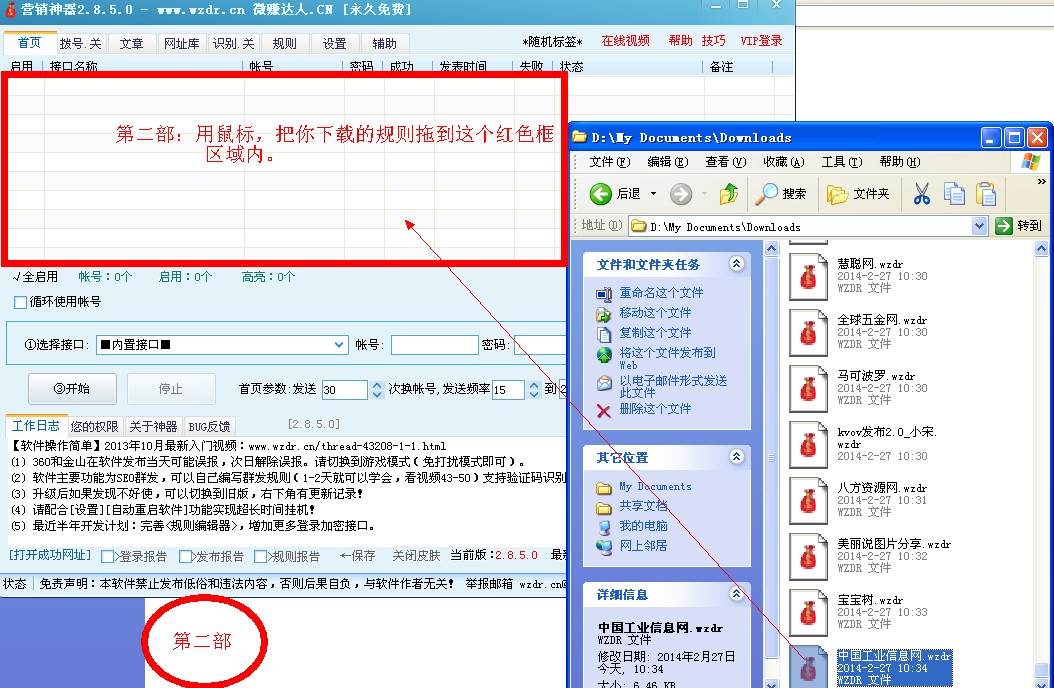Click the Copy icon in Explorer toolbar
Screen dimensions: 1054x688
(954, 195)
